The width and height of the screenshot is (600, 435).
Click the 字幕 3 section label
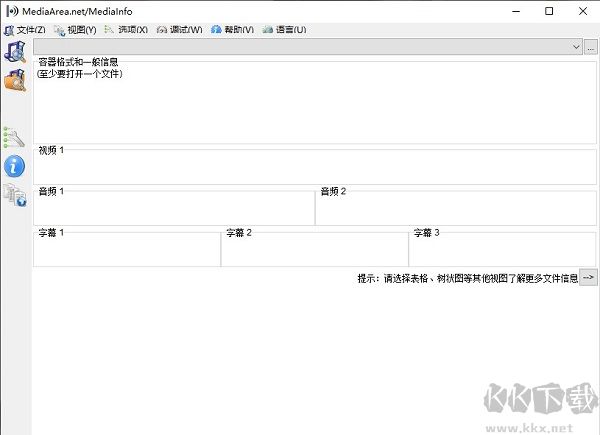426,233
